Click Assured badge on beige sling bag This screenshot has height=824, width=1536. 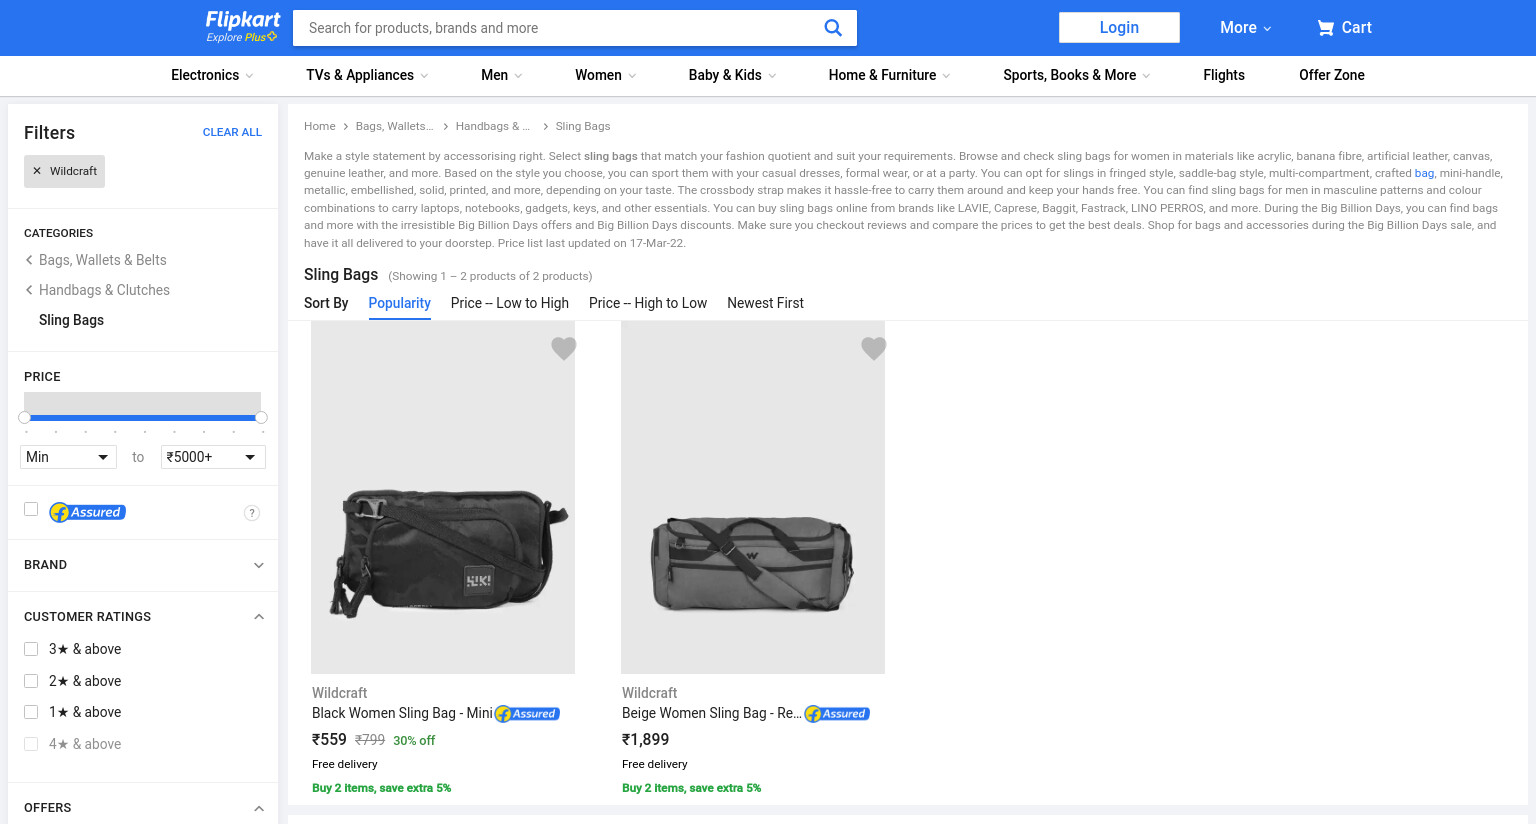[x=837, y=714]
